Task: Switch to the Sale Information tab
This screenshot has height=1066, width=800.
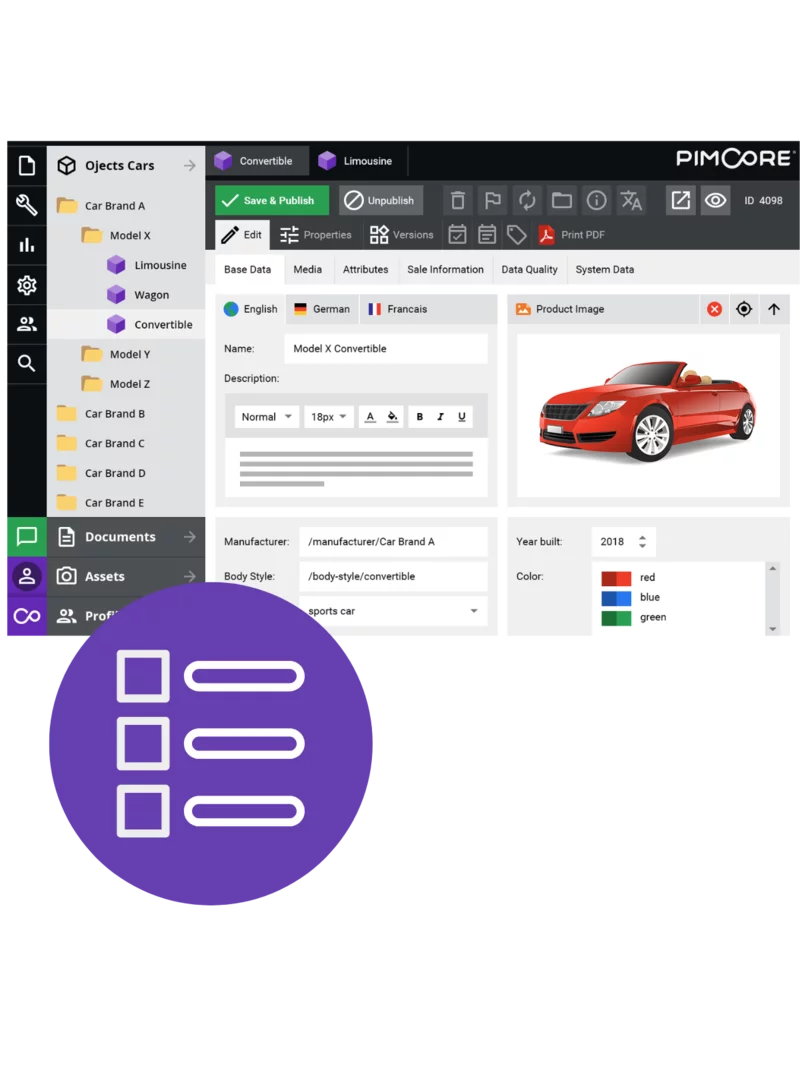Action: [445, 269]
